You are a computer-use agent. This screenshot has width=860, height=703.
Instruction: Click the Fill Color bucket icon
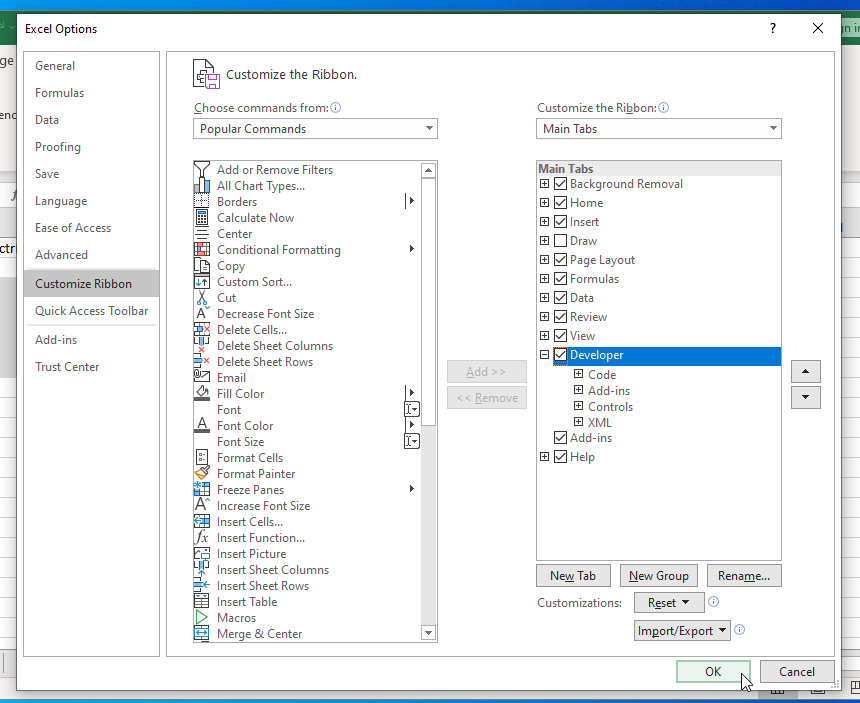(202, 393)
